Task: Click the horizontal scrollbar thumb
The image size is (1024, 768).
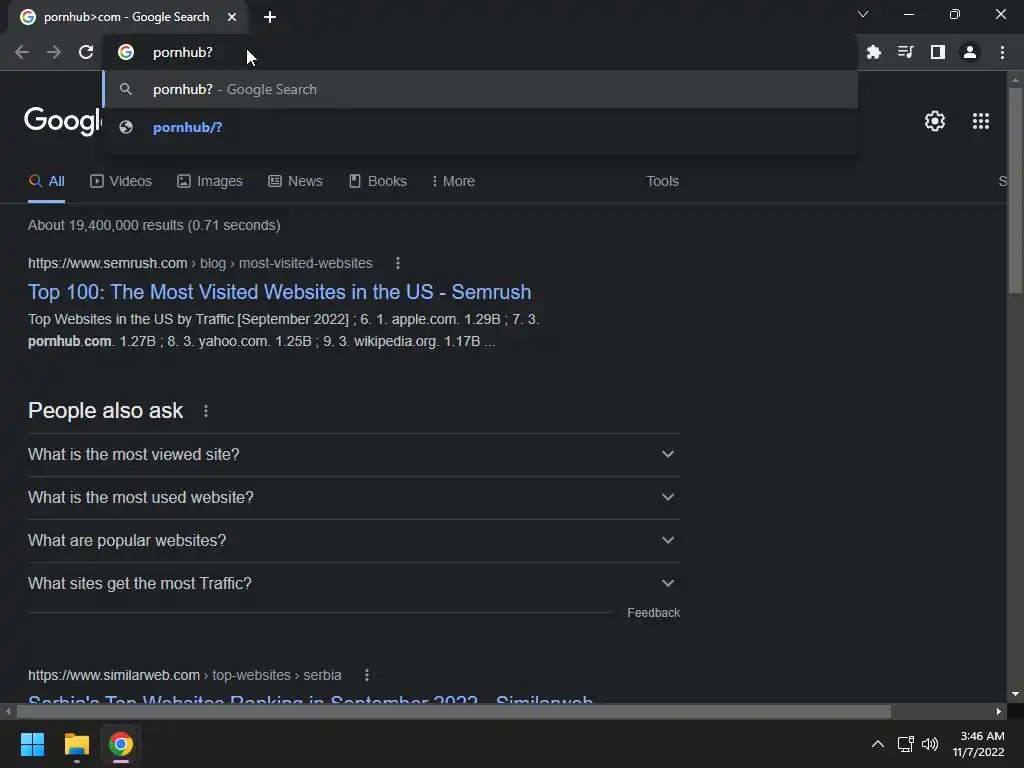Action: pos(453,712)
